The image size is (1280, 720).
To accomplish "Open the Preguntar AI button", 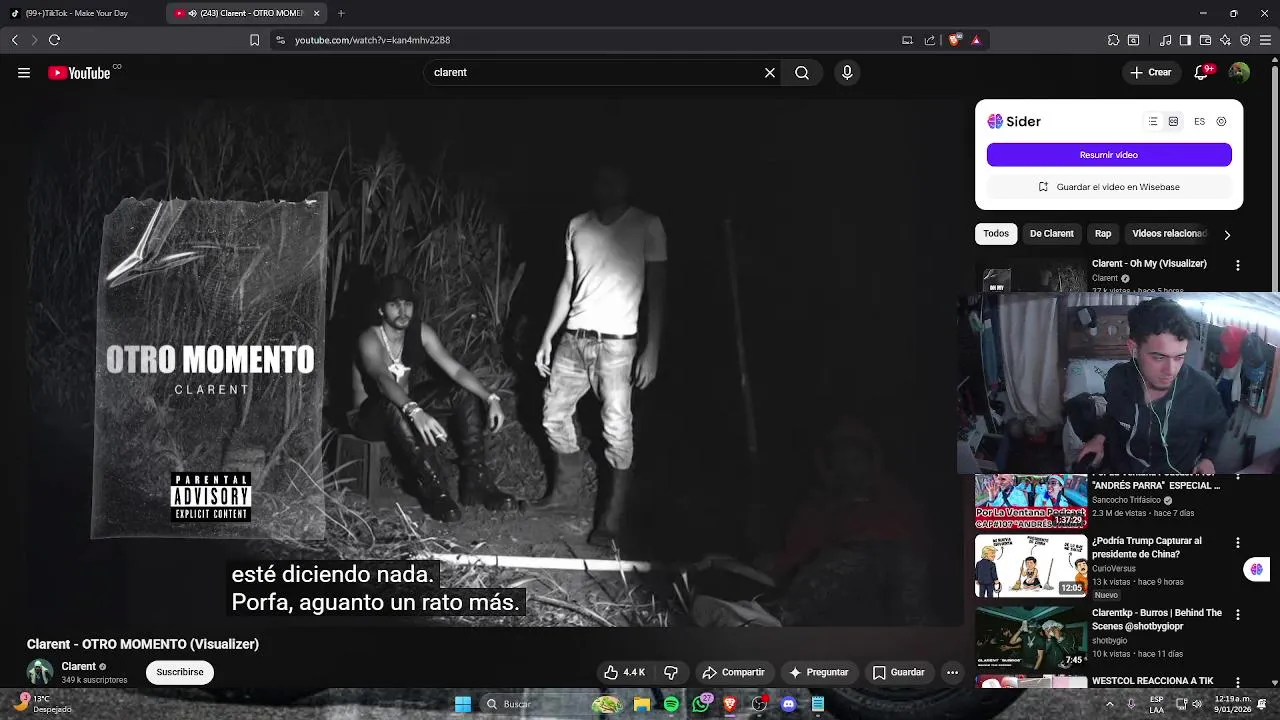I will (x=819, y=672).
